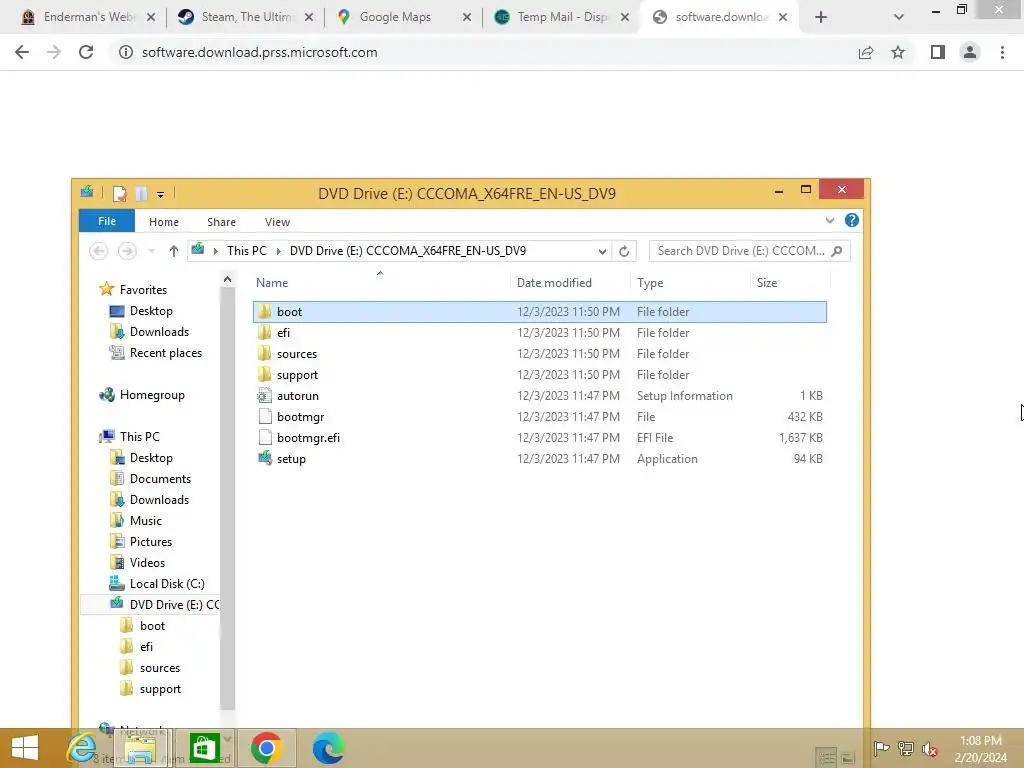Open recent locations dropdown arrow
This screenshot has width=1024, height=768.
pos(152,251)
